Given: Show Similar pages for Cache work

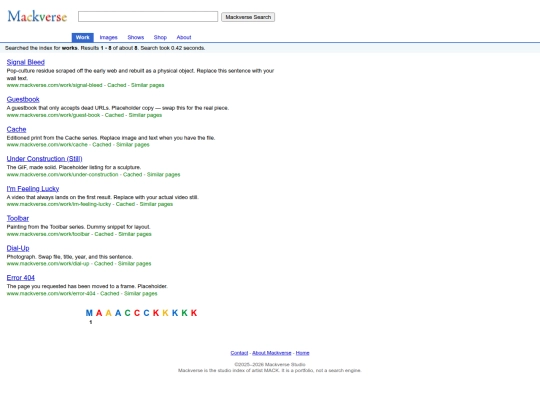Looking at the screenshot, I should pyautogui.click(x=133, y=145).
